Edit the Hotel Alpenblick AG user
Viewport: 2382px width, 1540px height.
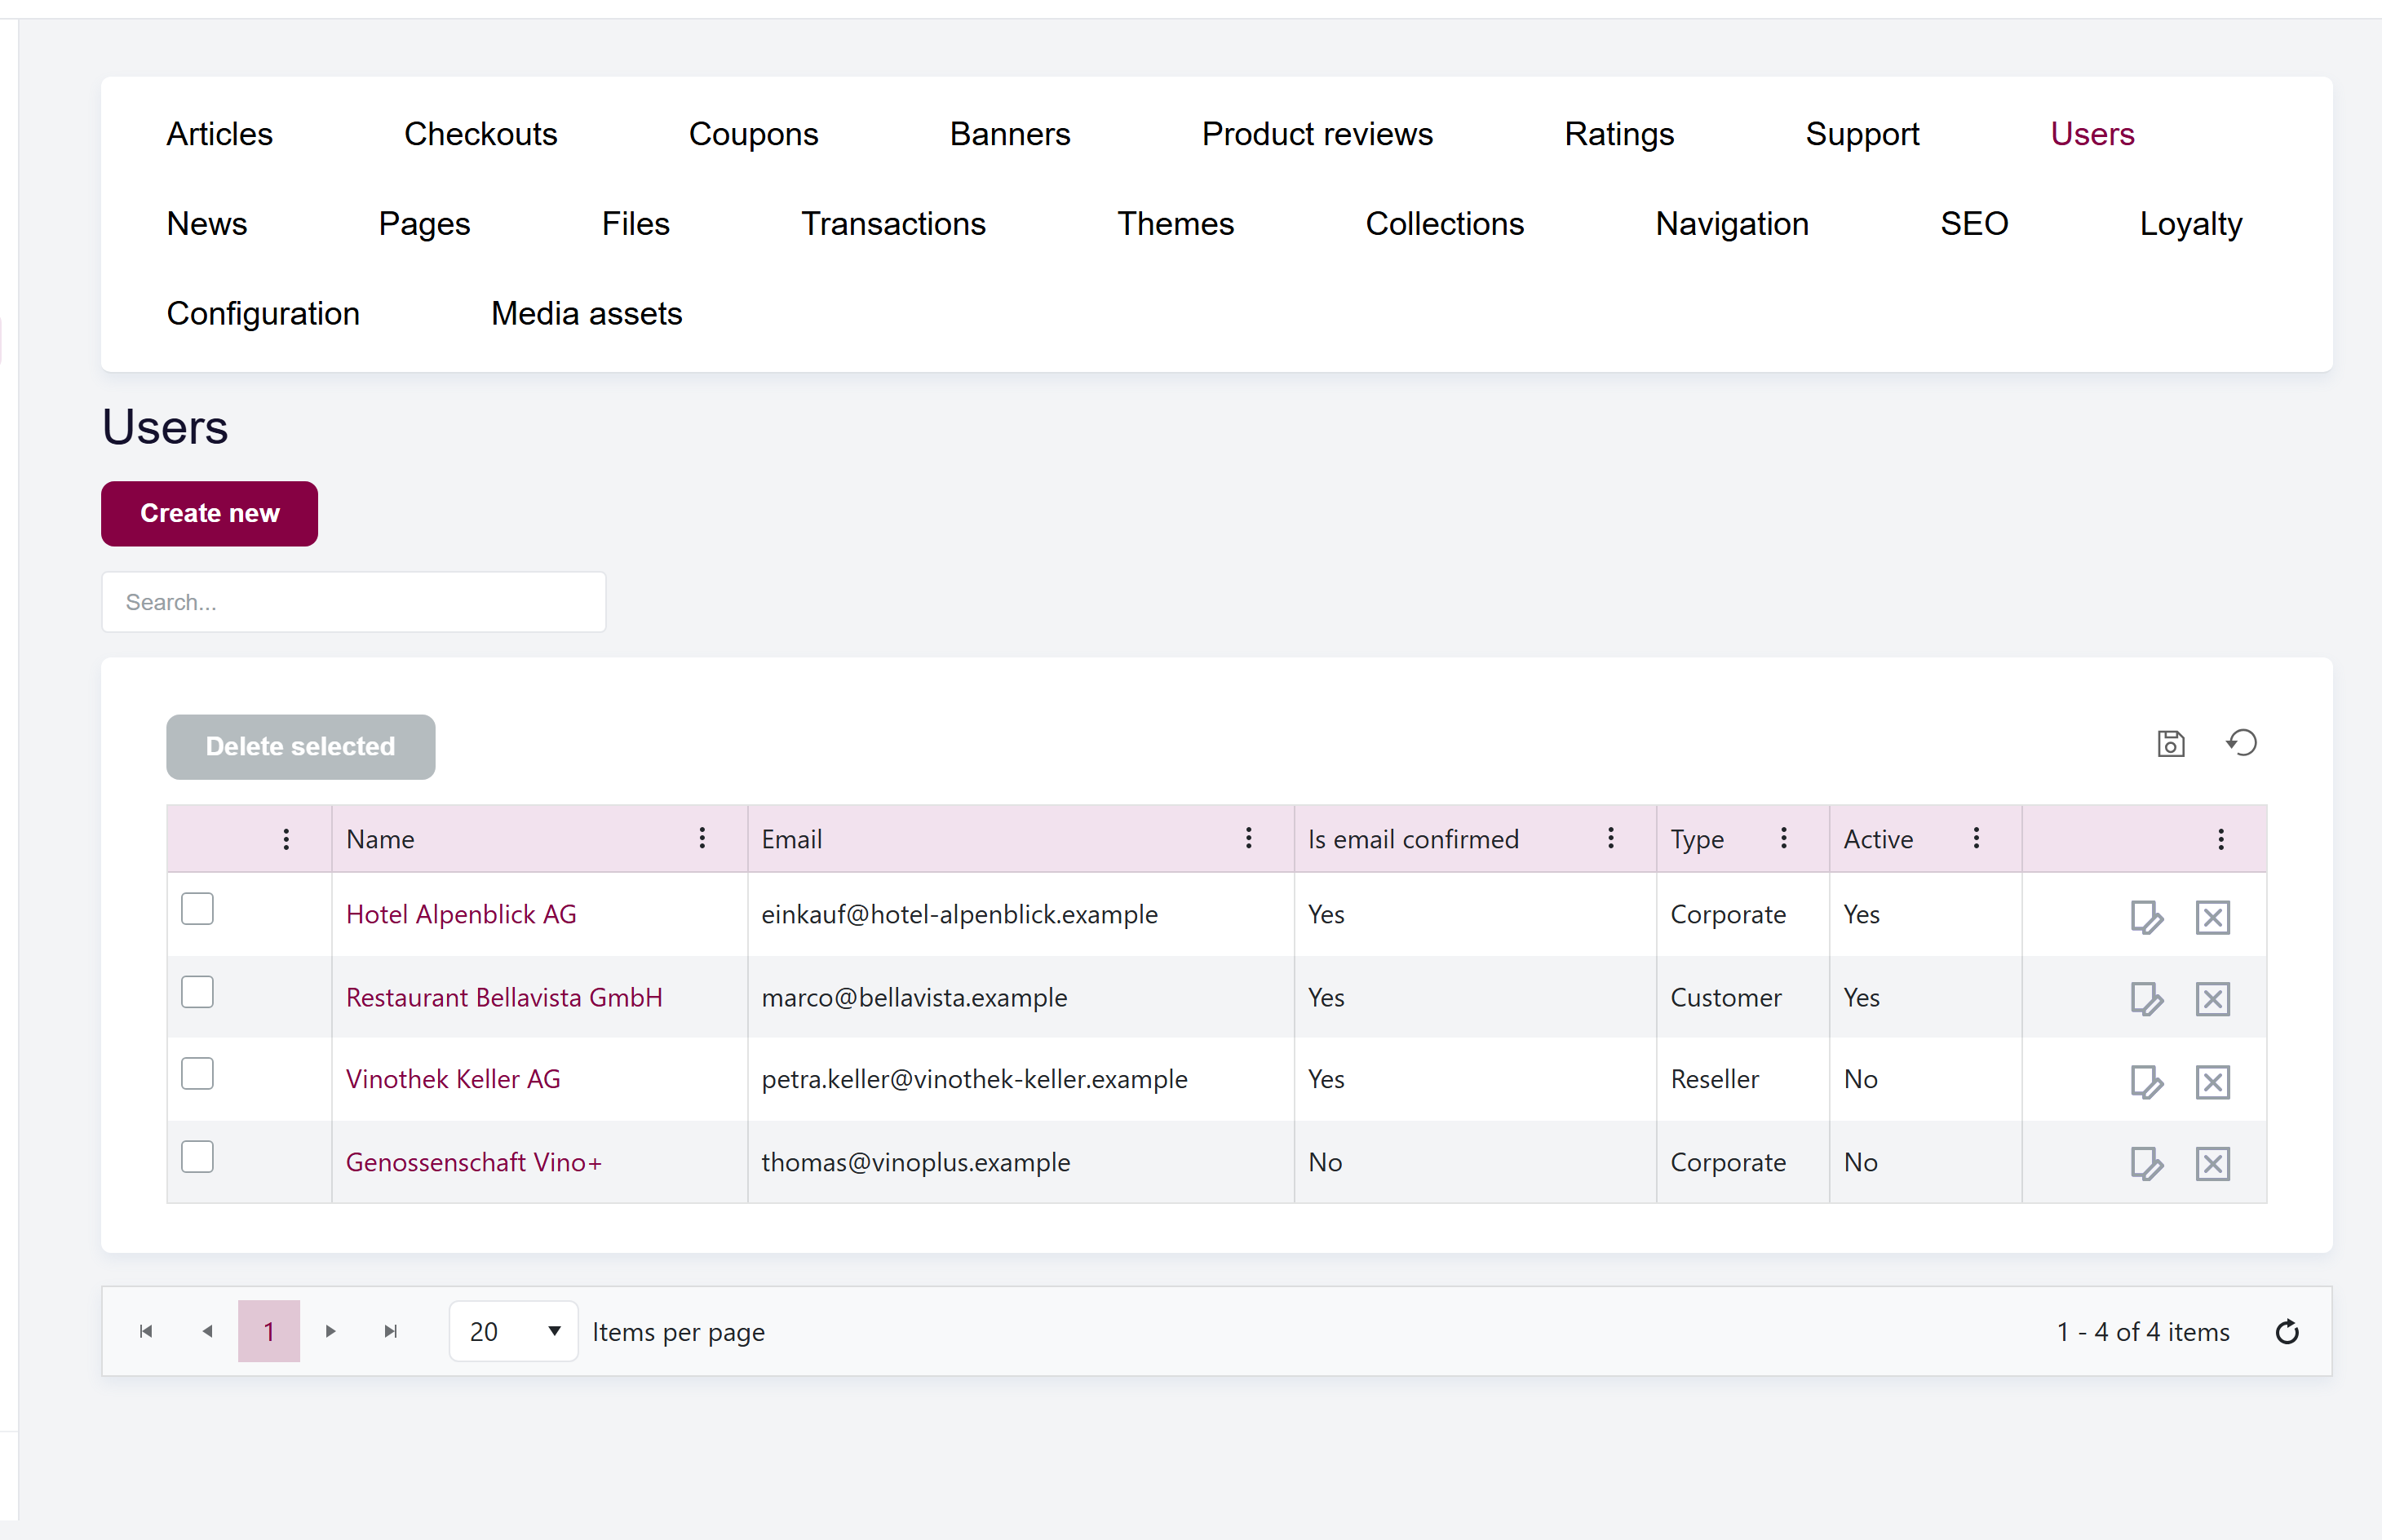click(2146, 917)
